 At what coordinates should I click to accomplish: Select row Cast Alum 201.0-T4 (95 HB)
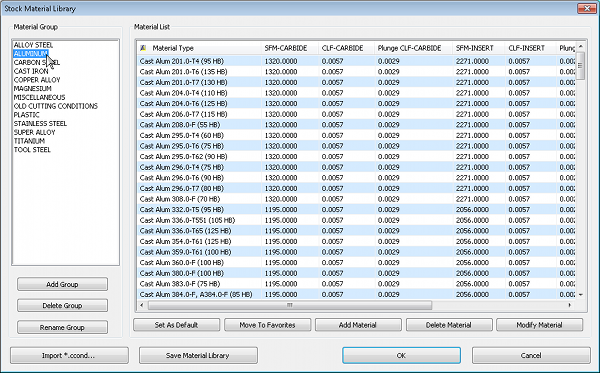(356, 61)
